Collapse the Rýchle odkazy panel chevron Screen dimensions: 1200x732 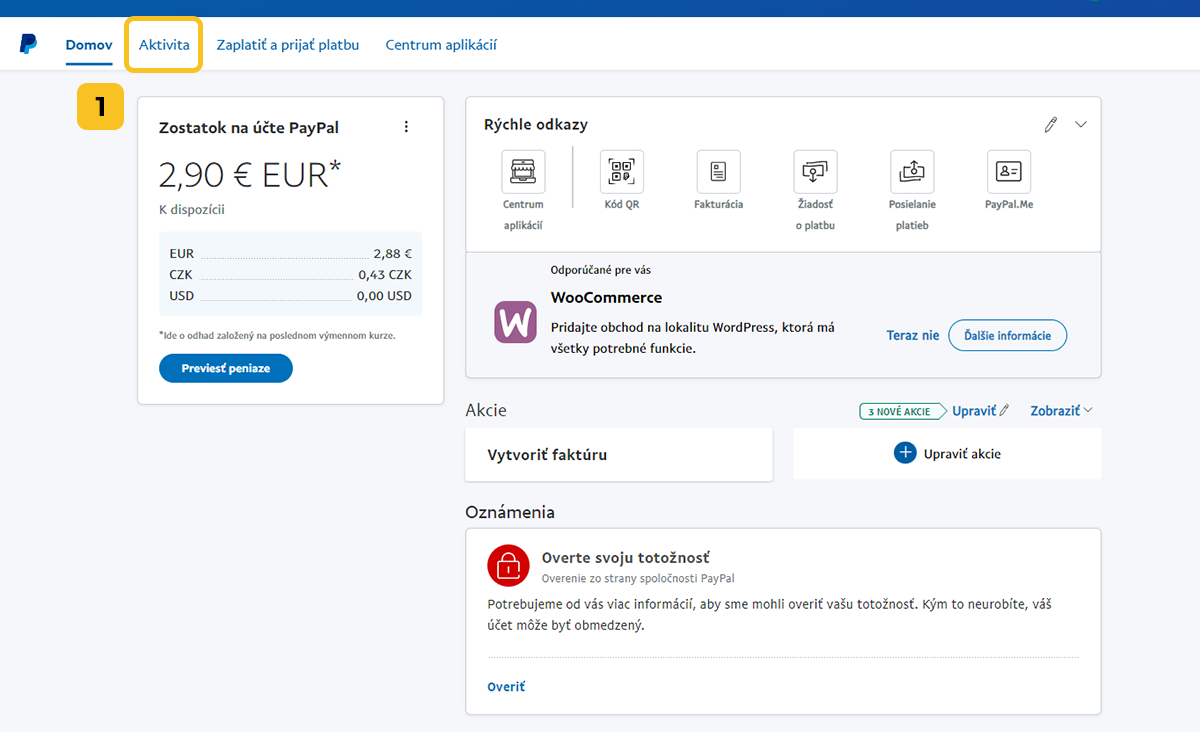click(1080, 125)
